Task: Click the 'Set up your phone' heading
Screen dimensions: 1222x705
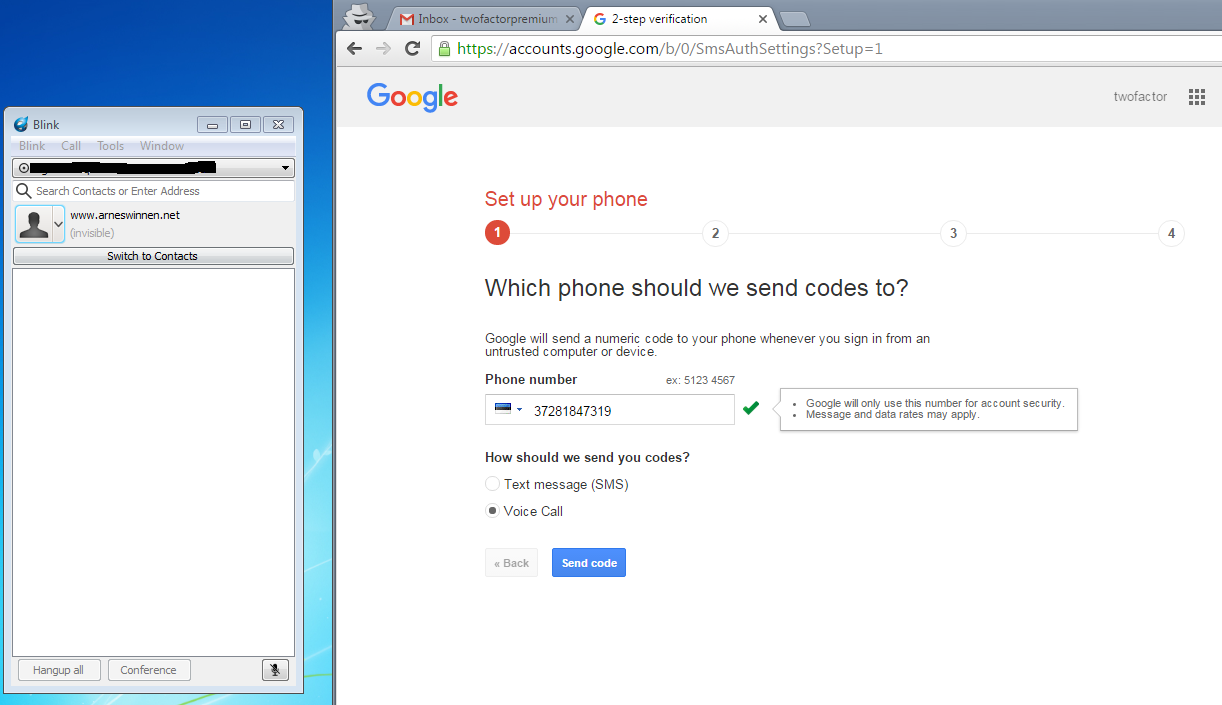Action: pyautogui.click(x=566, y=199)
